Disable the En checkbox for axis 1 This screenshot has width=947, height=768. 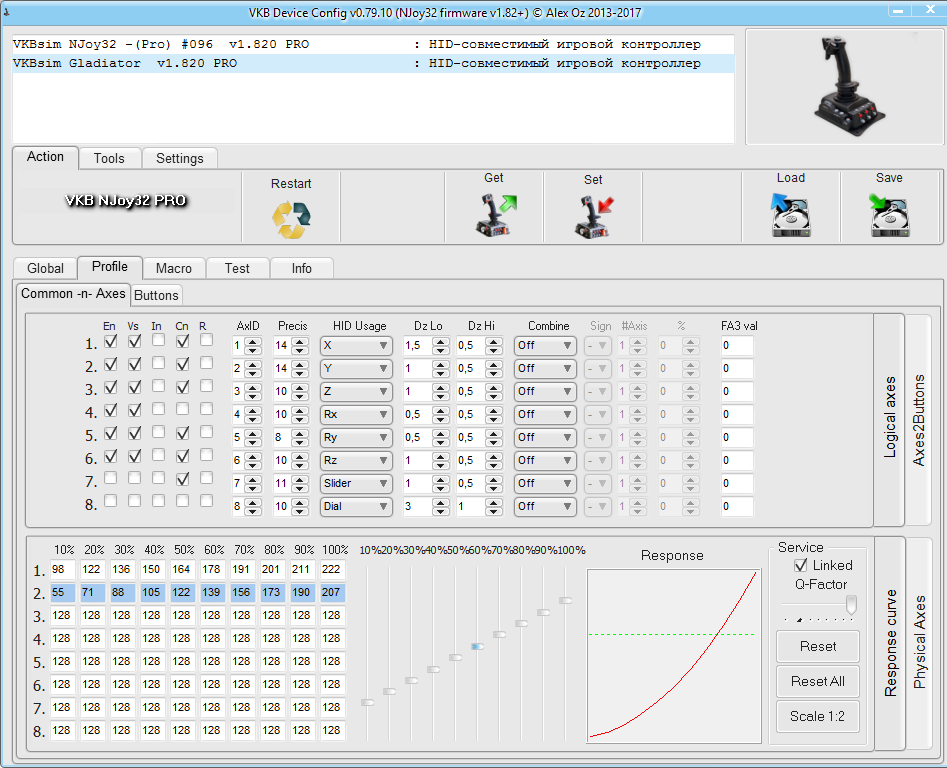(110, 341)
